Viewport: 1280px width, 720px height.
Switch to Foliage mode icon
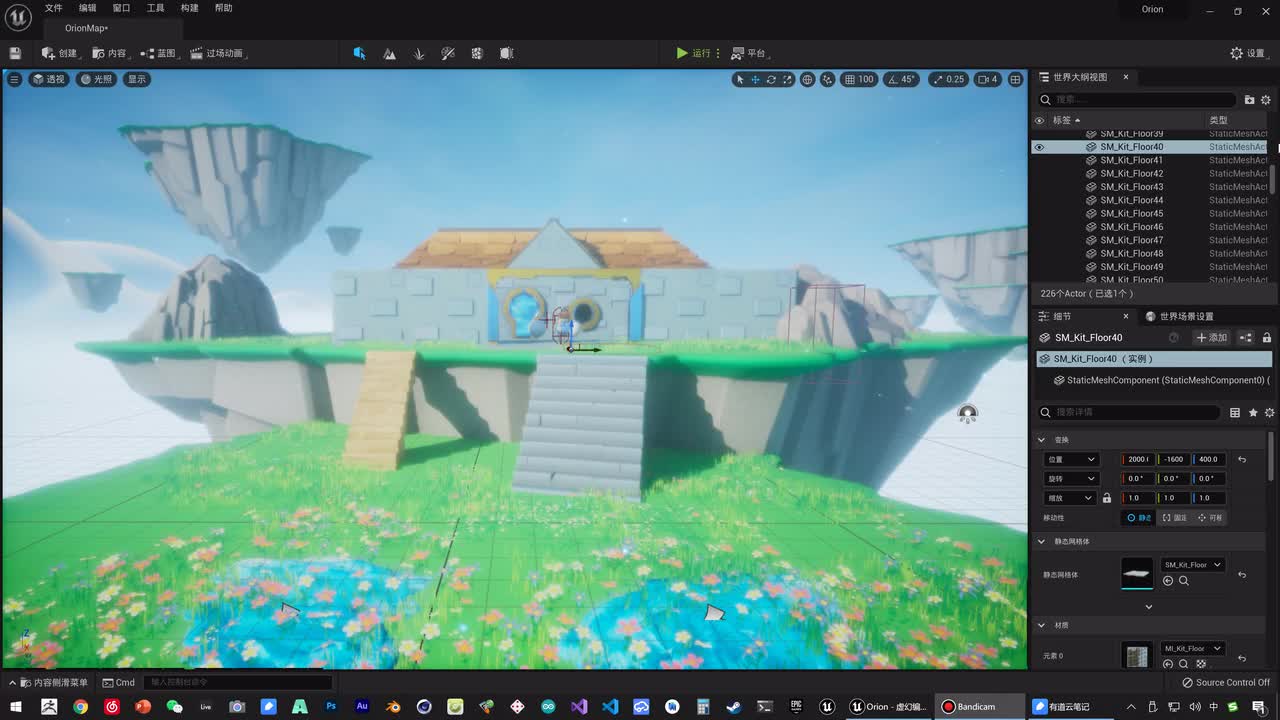pos(419,53)
